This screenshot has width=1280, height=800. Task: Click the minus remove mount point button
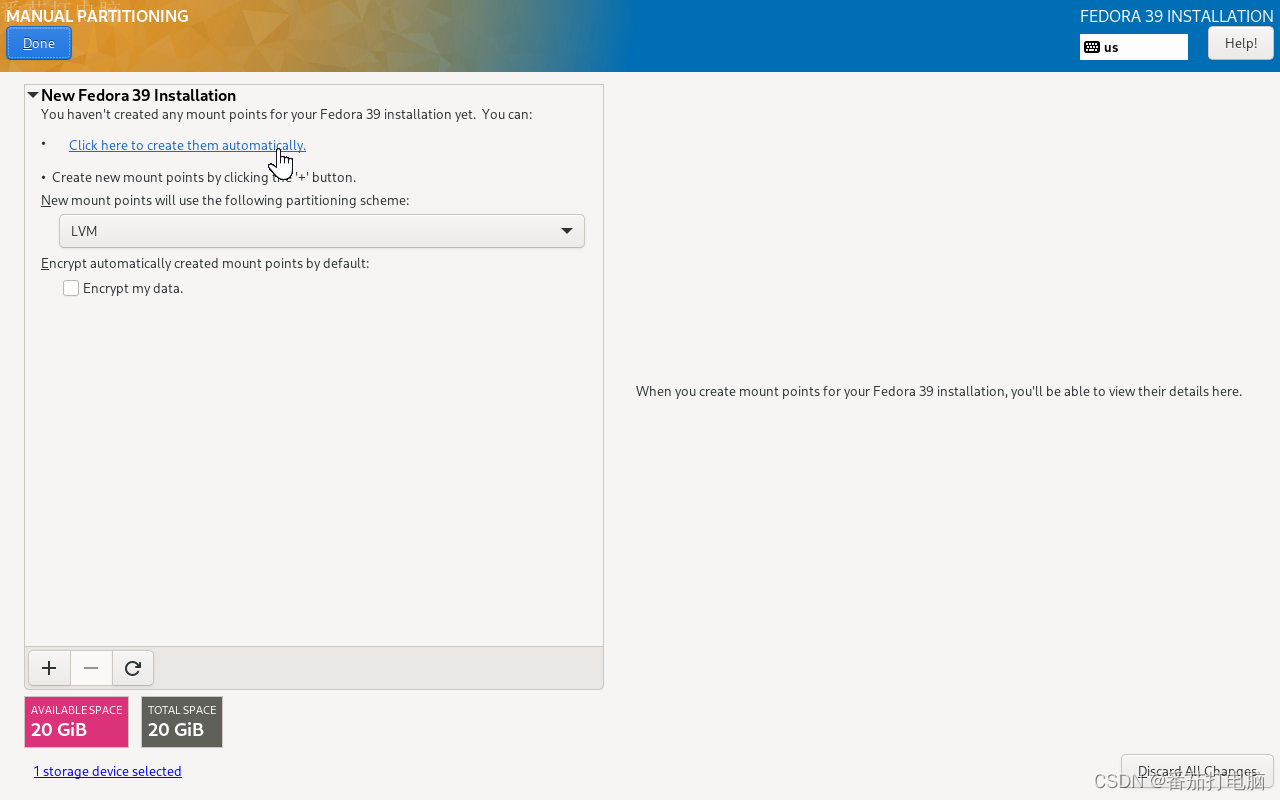[91, 668]
